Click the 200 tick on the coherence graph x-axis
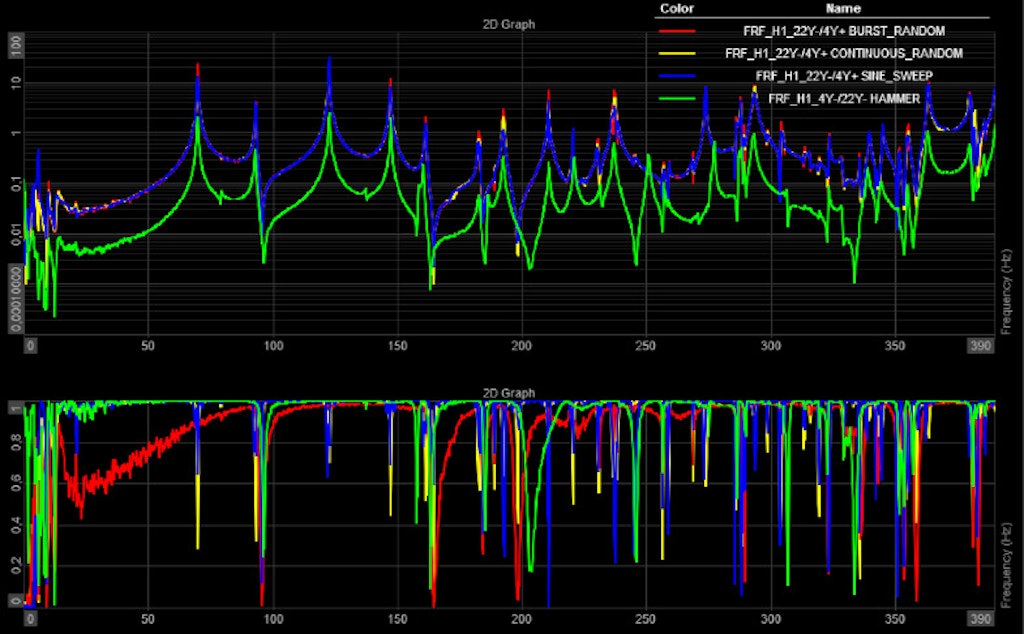 [521, 618]
